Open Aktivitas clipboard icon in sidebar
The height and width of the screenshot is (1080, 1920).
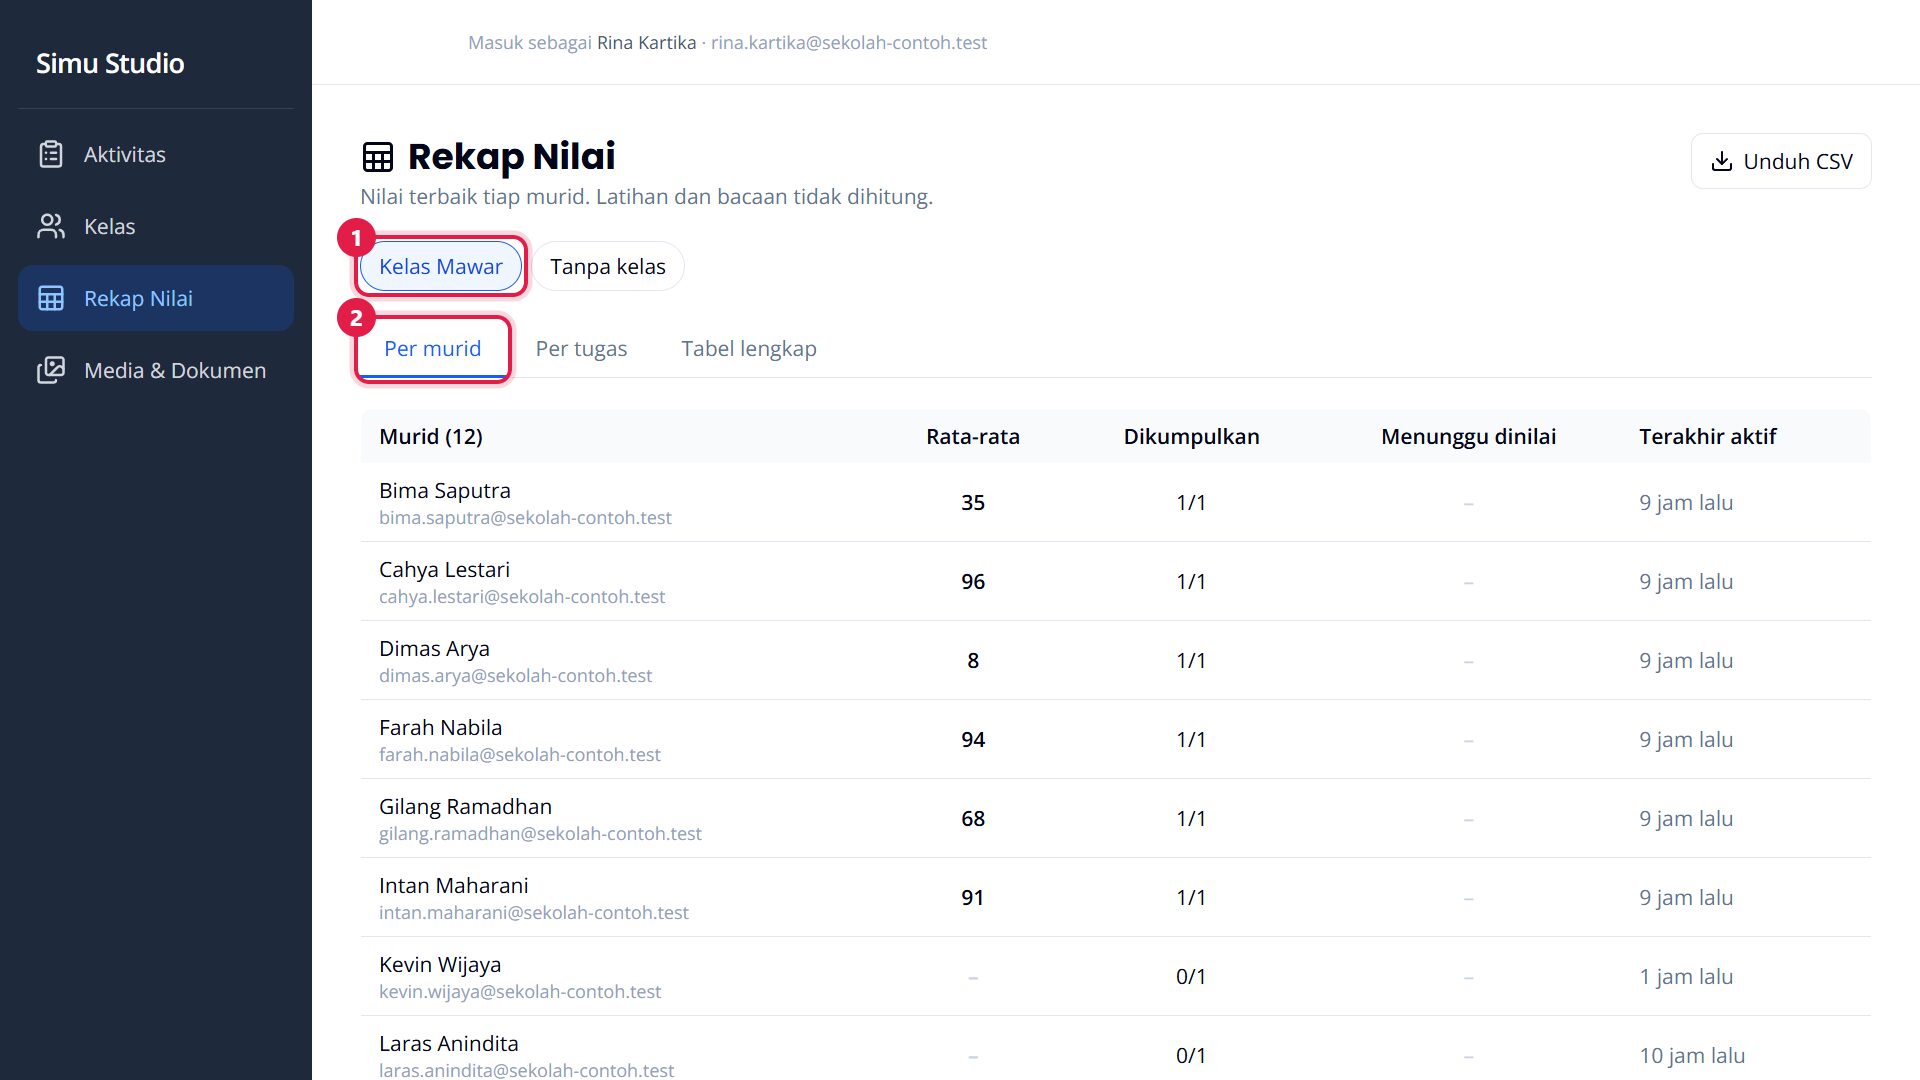point(51,154)
